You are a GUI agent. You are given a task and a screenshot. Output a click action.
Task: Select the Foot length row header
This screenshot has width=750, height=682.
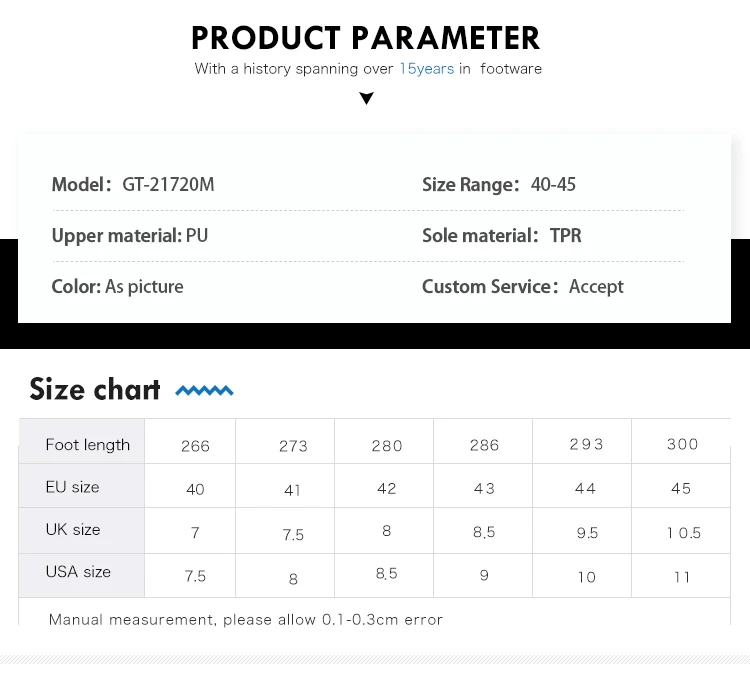point(82,441)
